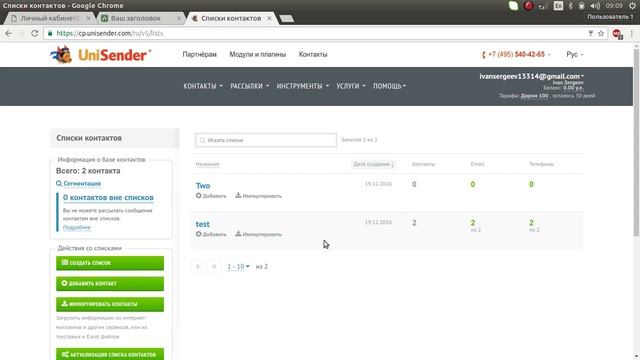This screenshot has width=640, height=360.
Task: Click the UniSender logo
Action: [101, 55]
